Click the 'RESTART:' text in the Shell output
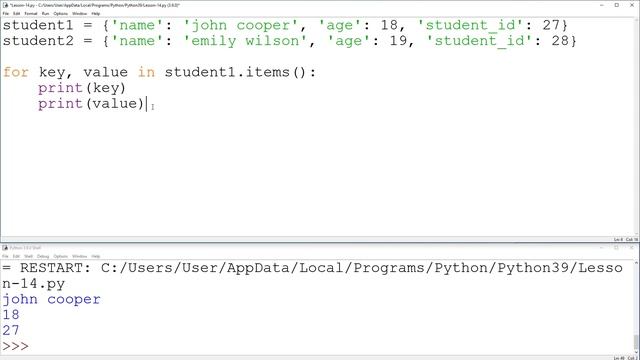The height and width of the screenshot is (360, 640). tap(56, 268)
